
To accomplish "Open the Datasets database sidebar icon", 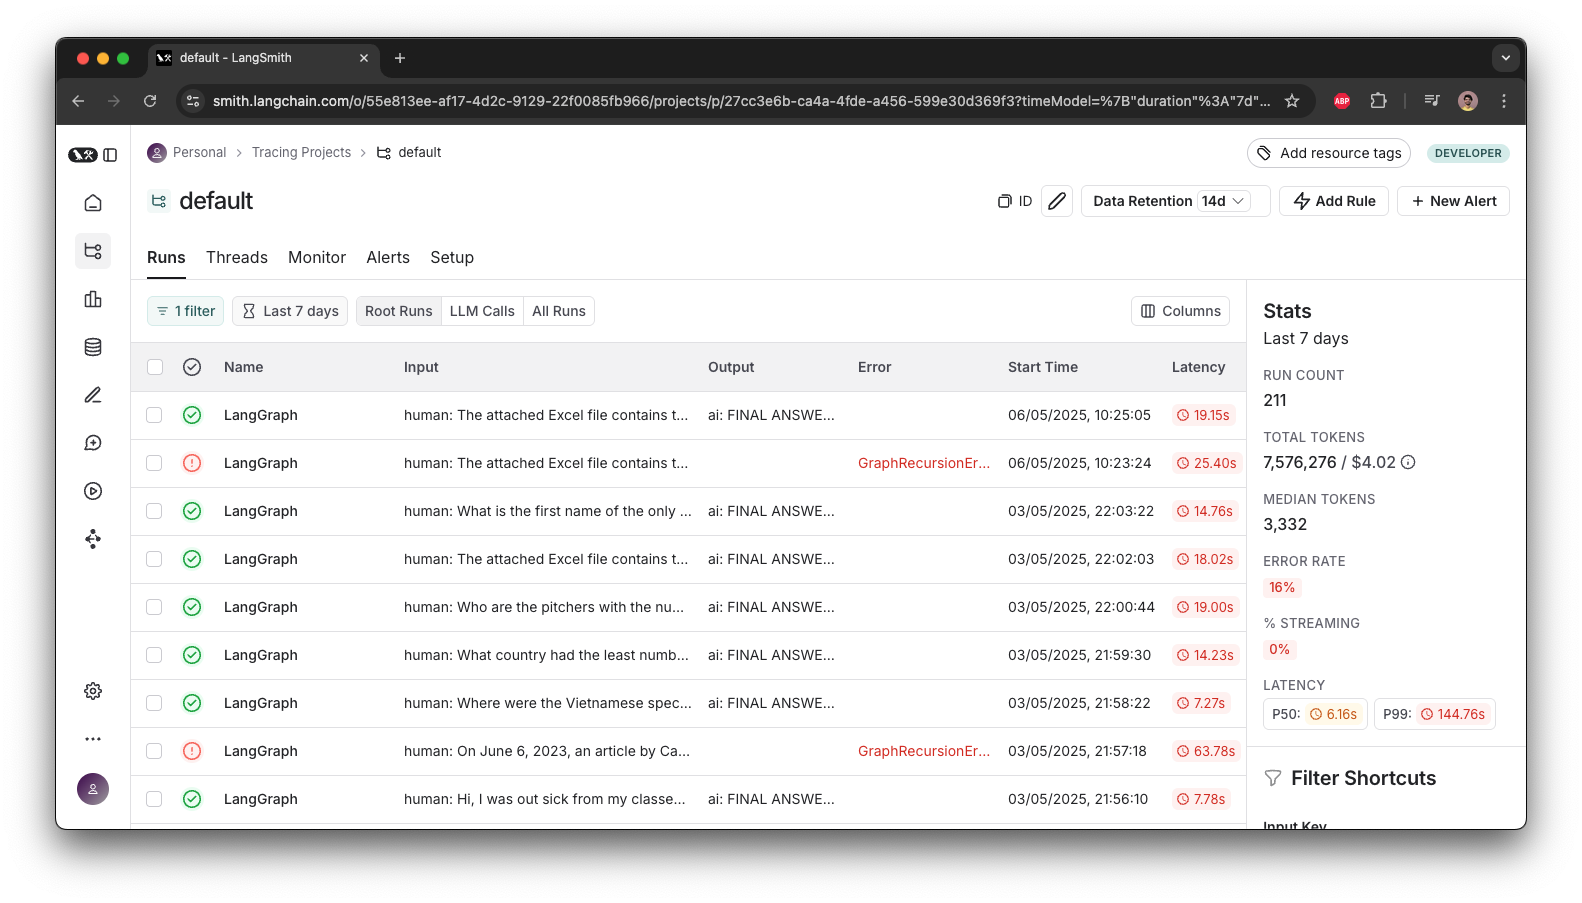I will point(93,347).
